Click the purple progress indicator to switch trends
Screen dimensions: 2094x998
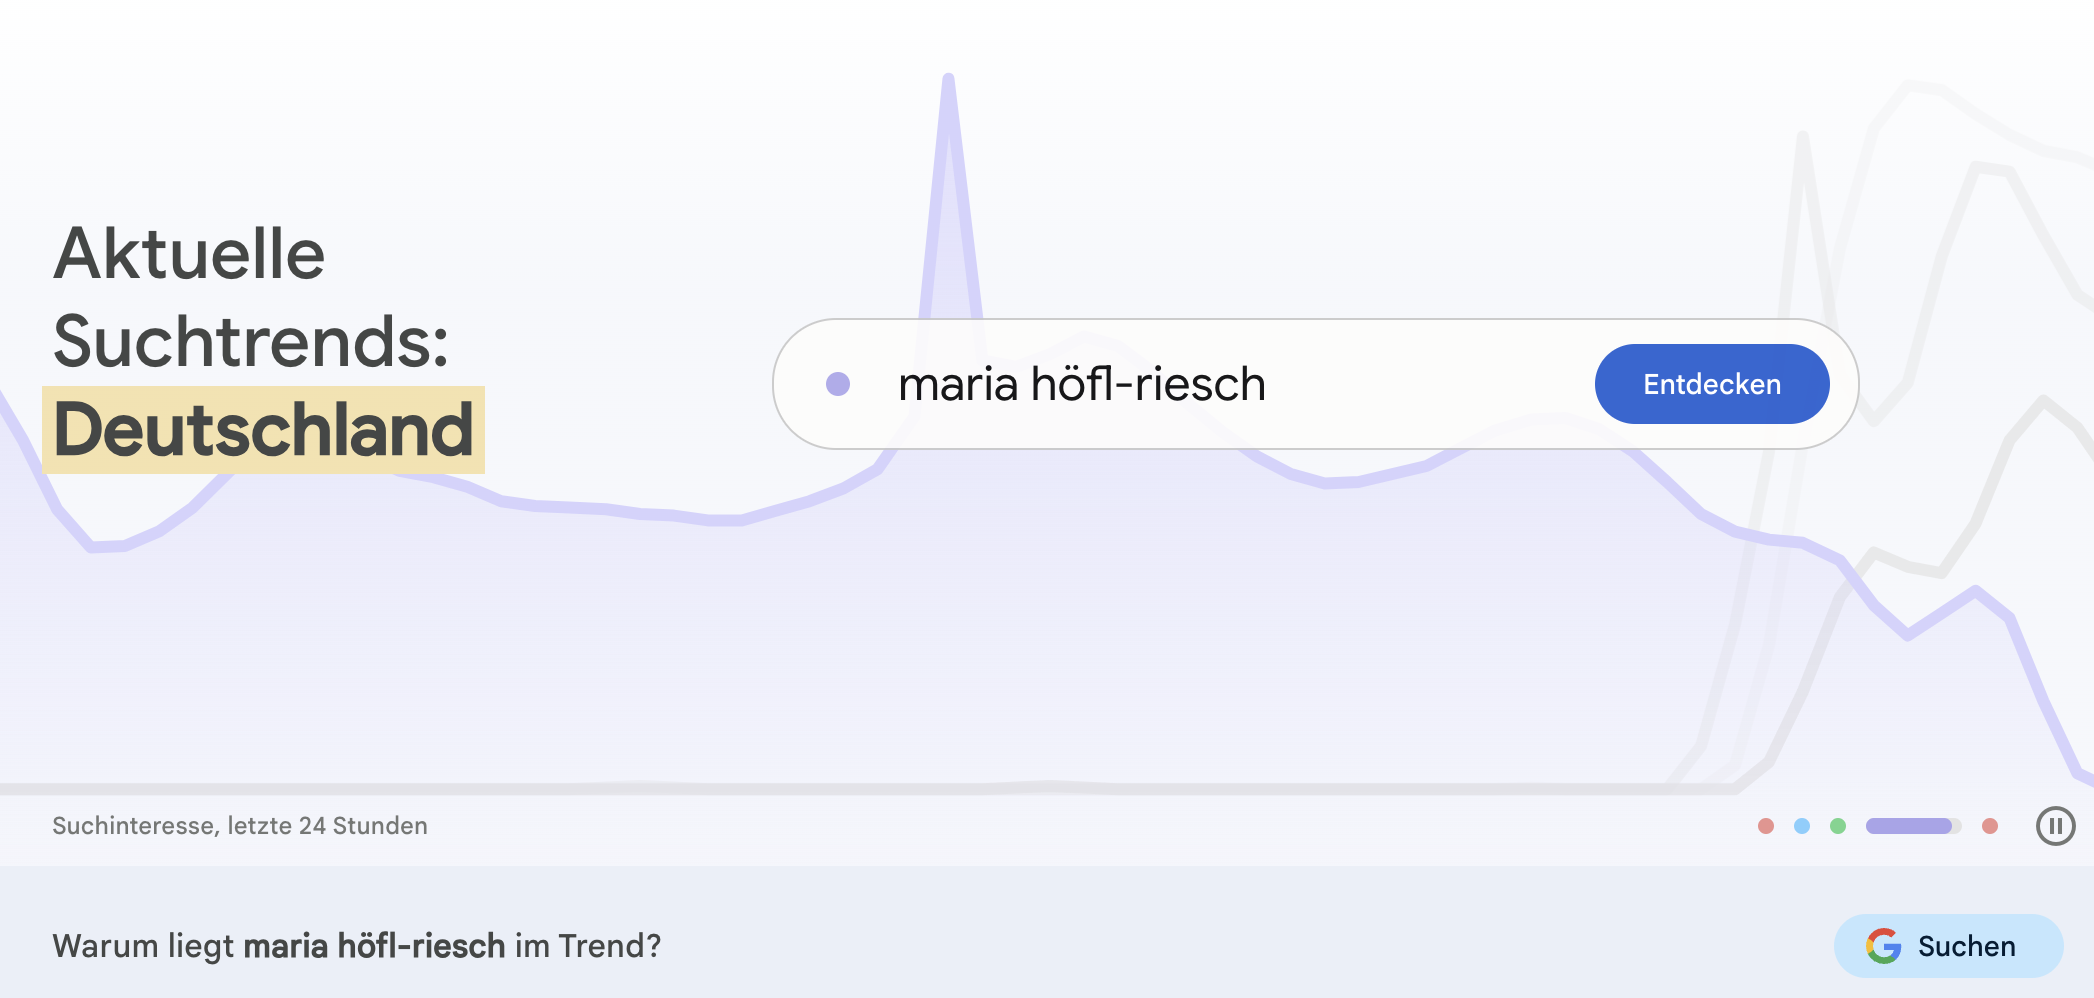[1910, 825]
